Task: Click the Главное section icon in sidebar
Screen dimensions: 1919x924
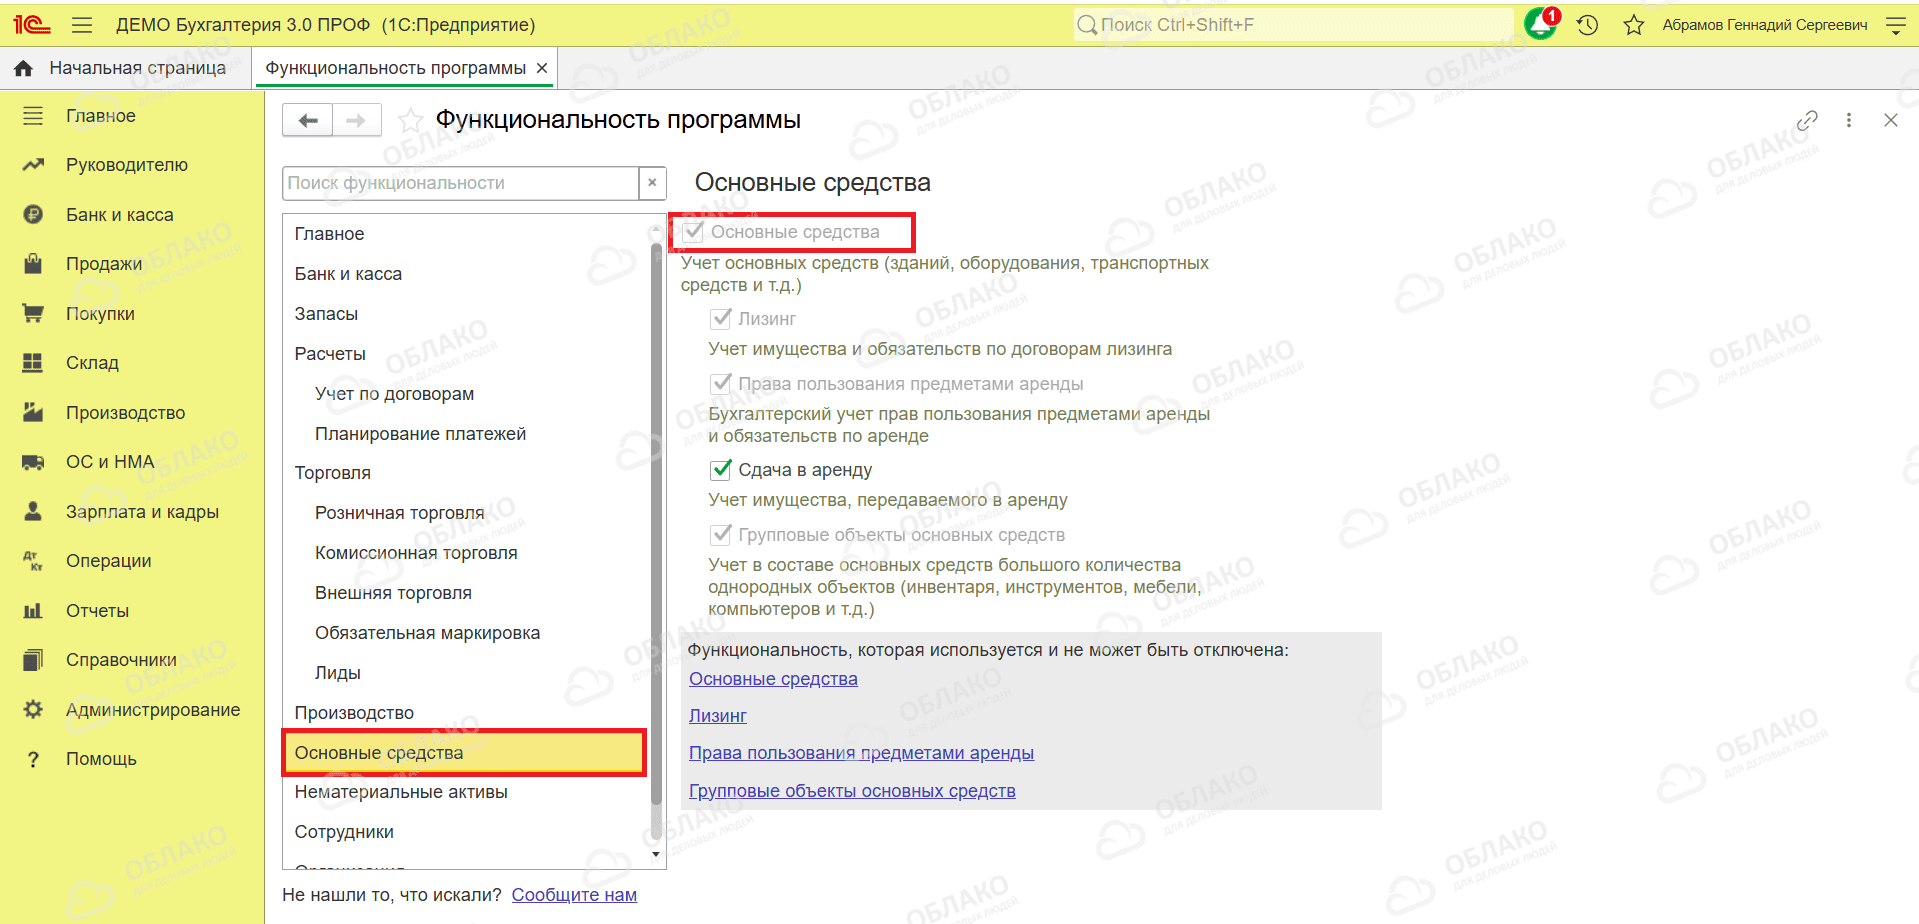Action: [x=33, y=116]
